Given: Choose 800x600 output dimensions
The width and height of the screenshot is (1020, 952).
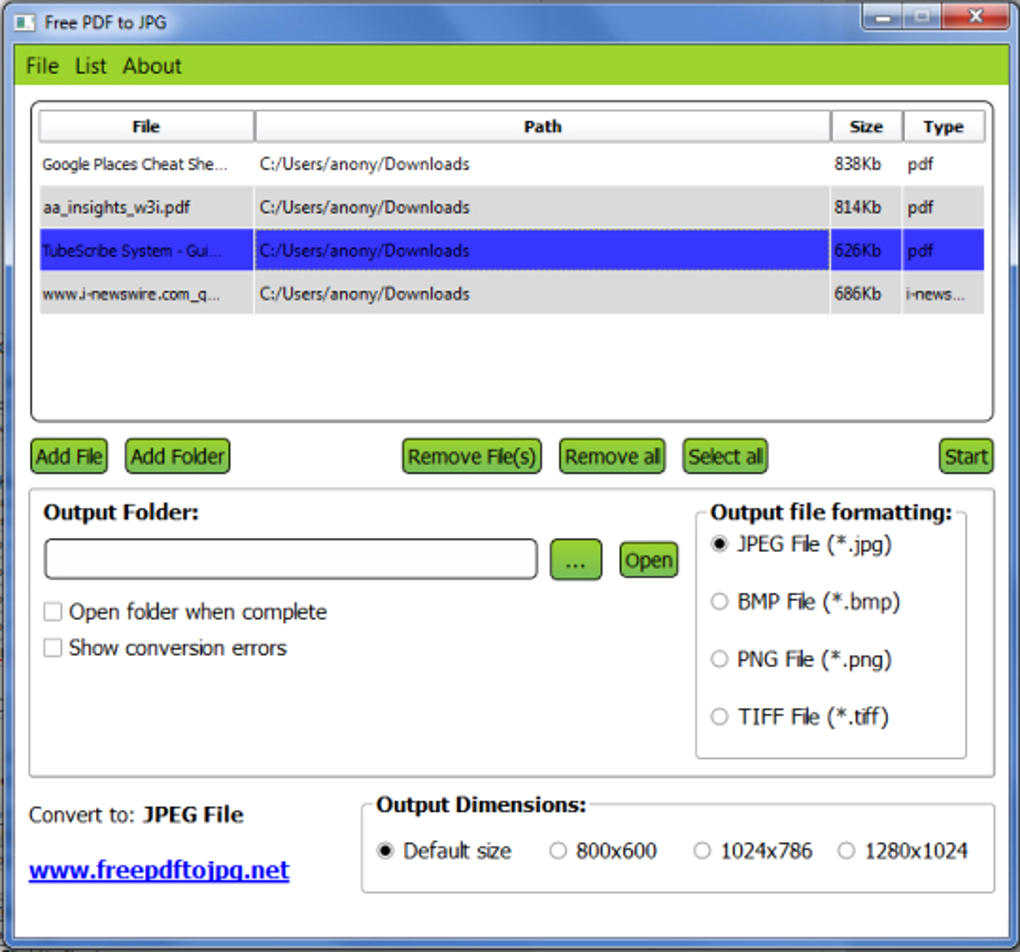Looking at the screenshot, I should coord(557,850).
